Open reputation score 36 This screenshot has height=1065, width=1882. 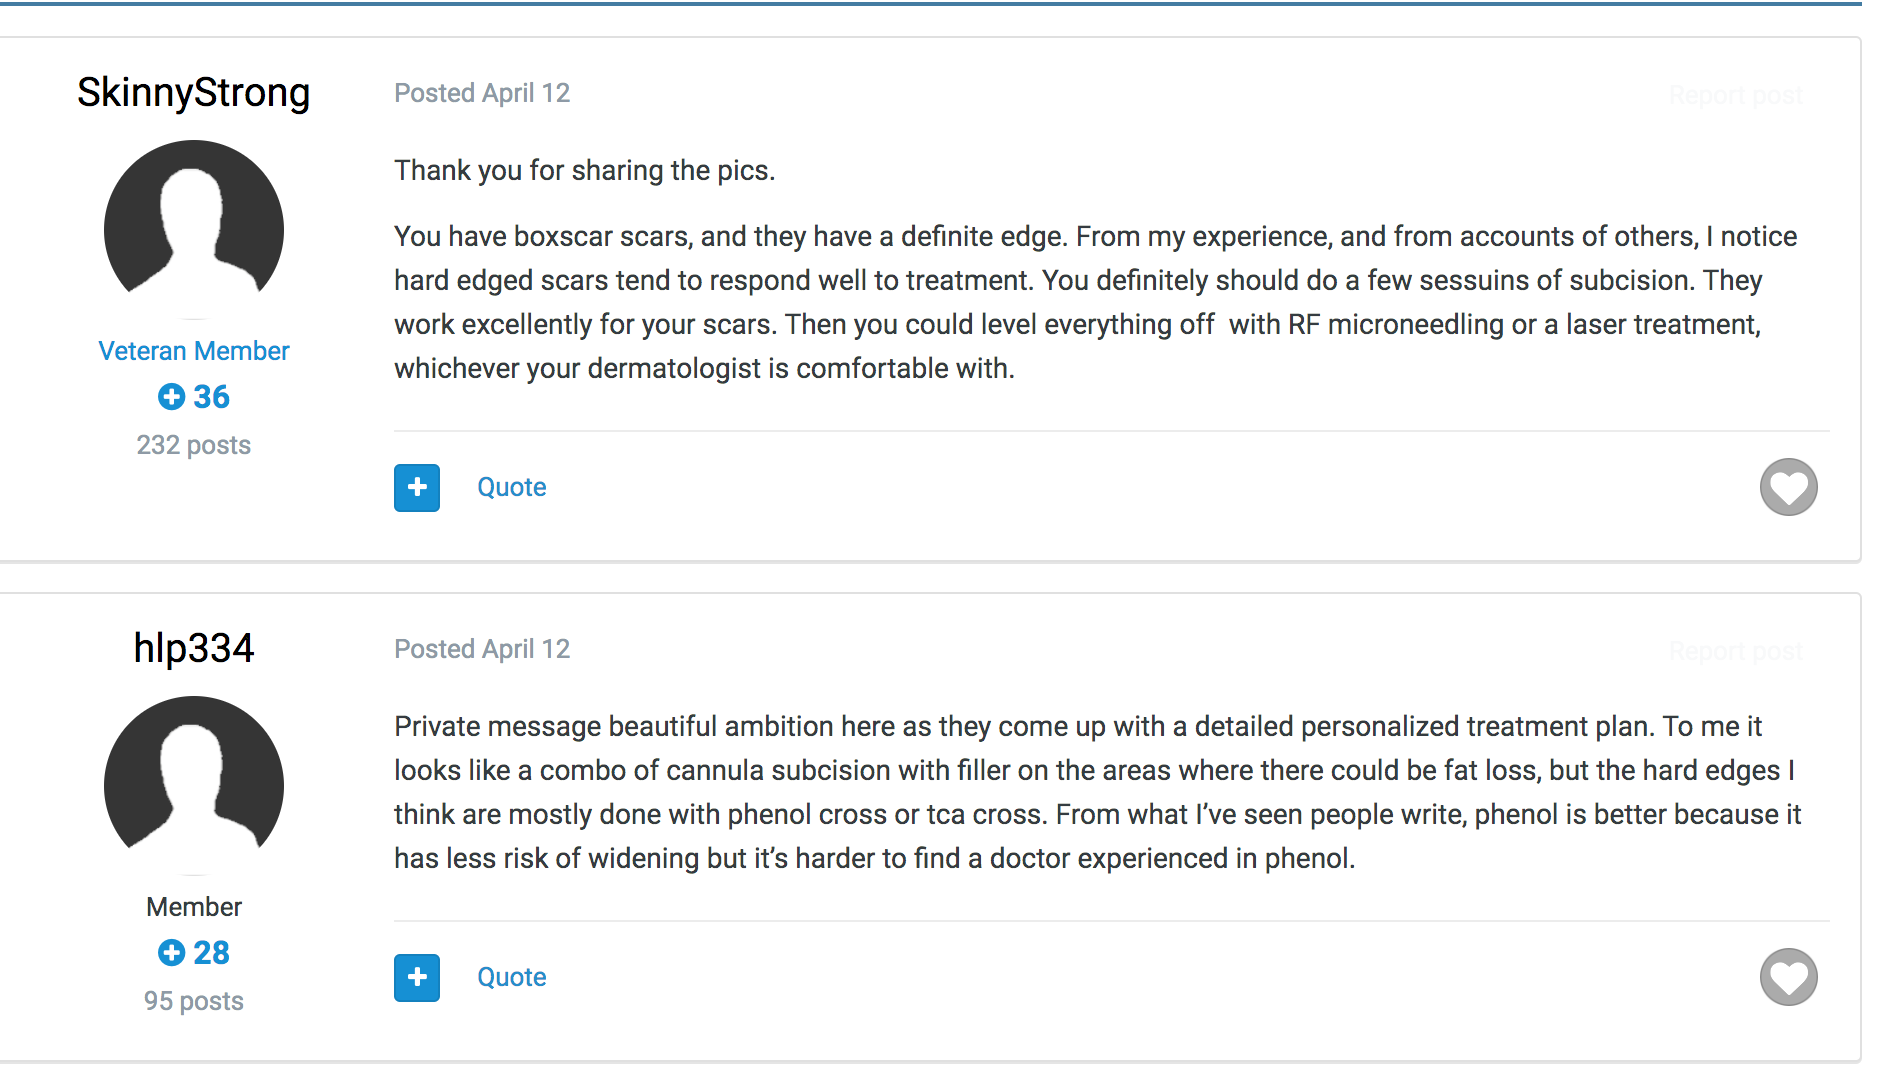(x=212, y=397)
